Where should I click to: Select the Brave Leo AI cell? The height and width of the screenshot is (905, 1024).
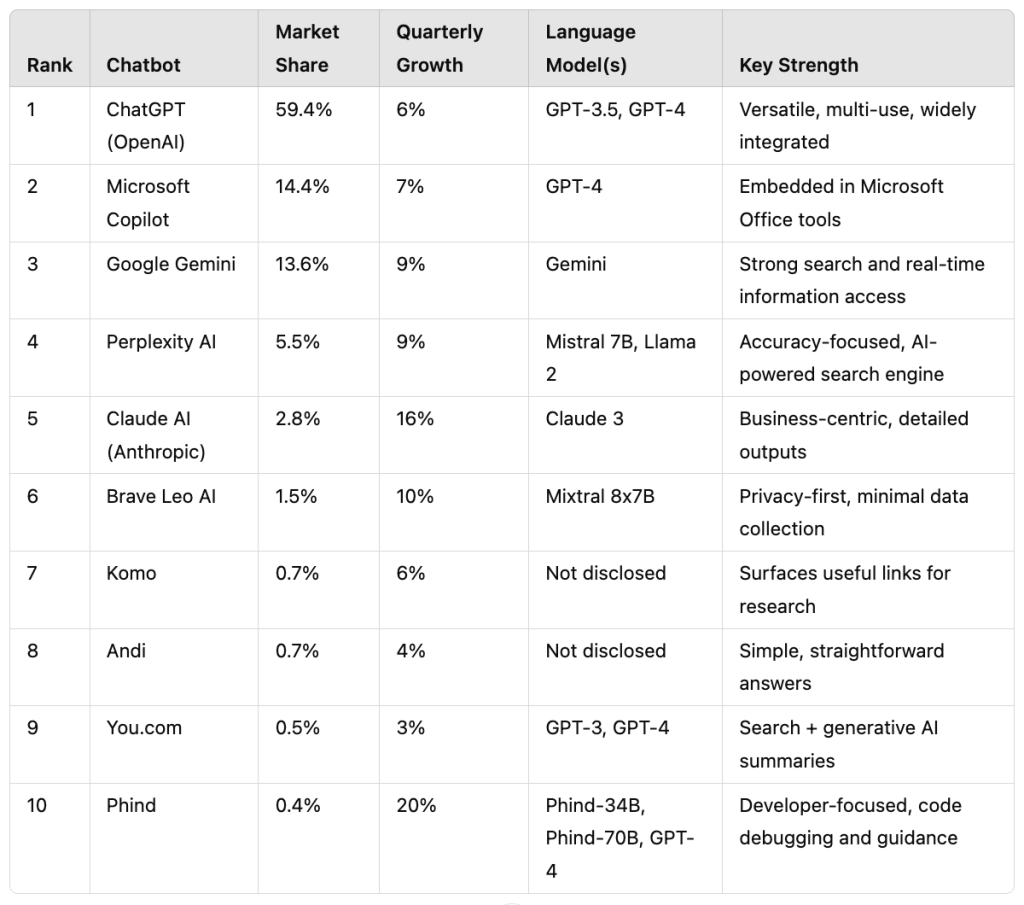point(161,496)
